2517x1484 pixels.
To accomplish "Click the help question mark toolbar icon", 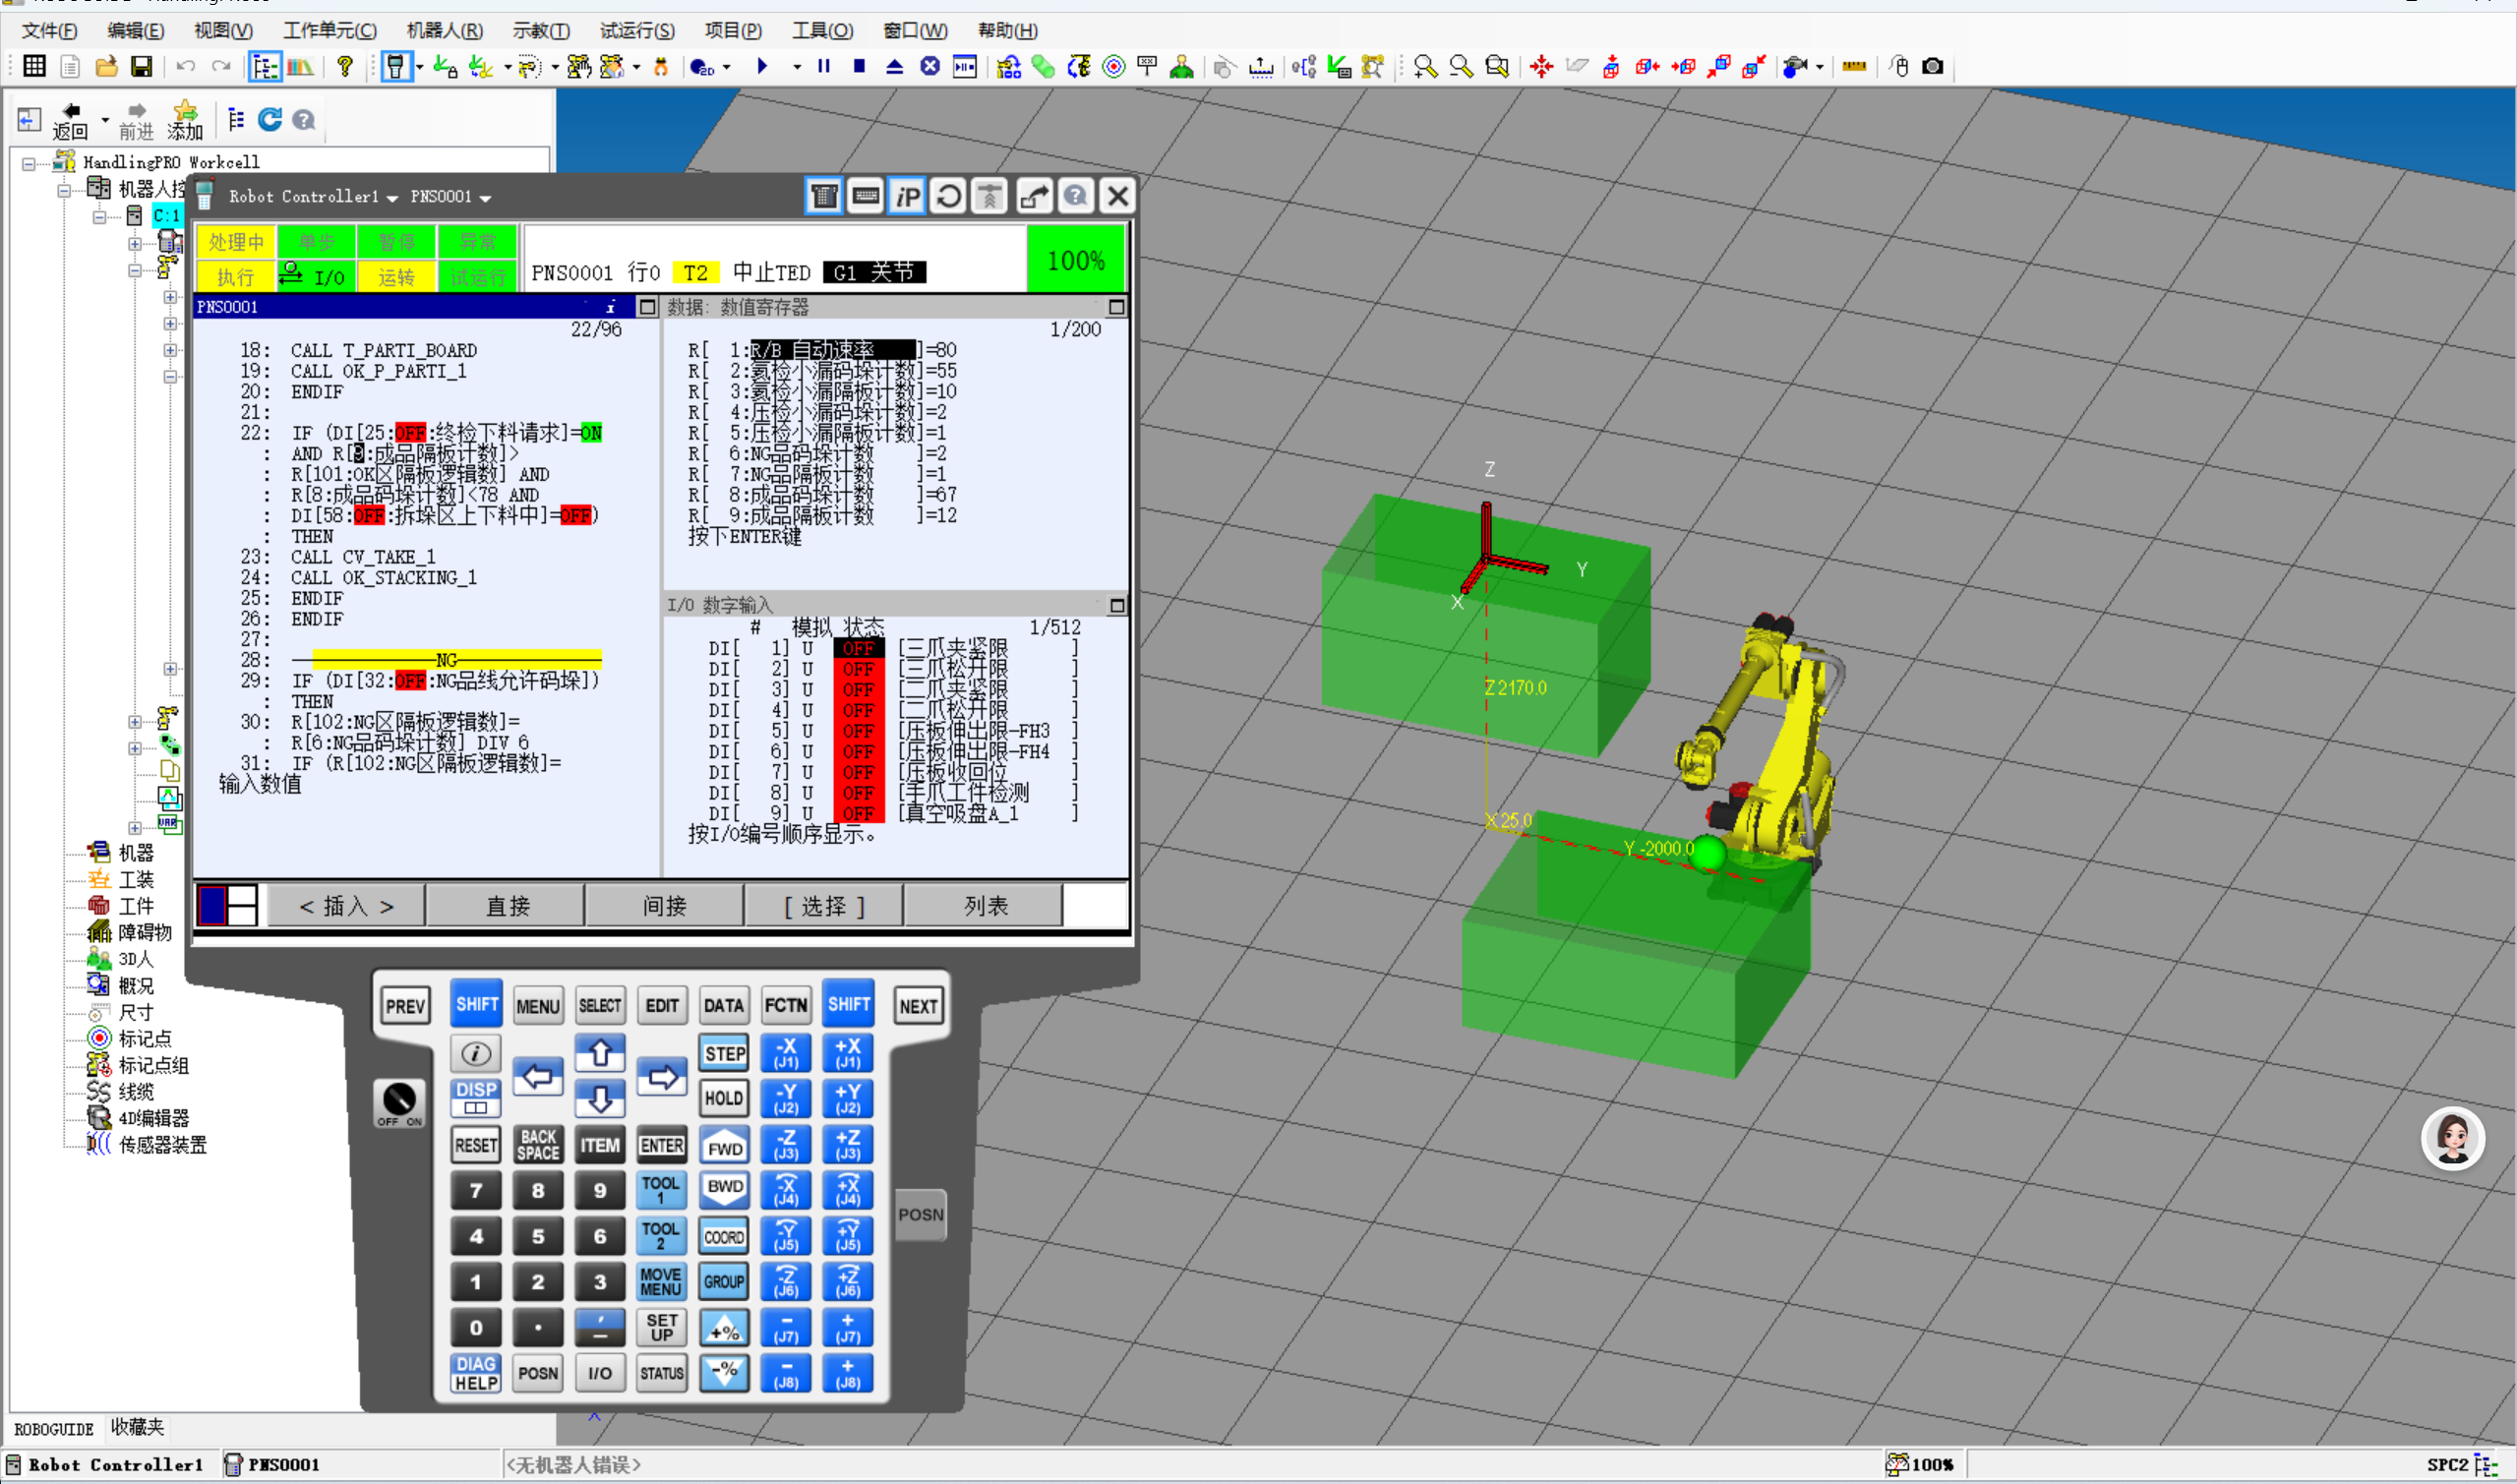I will 345,66.
